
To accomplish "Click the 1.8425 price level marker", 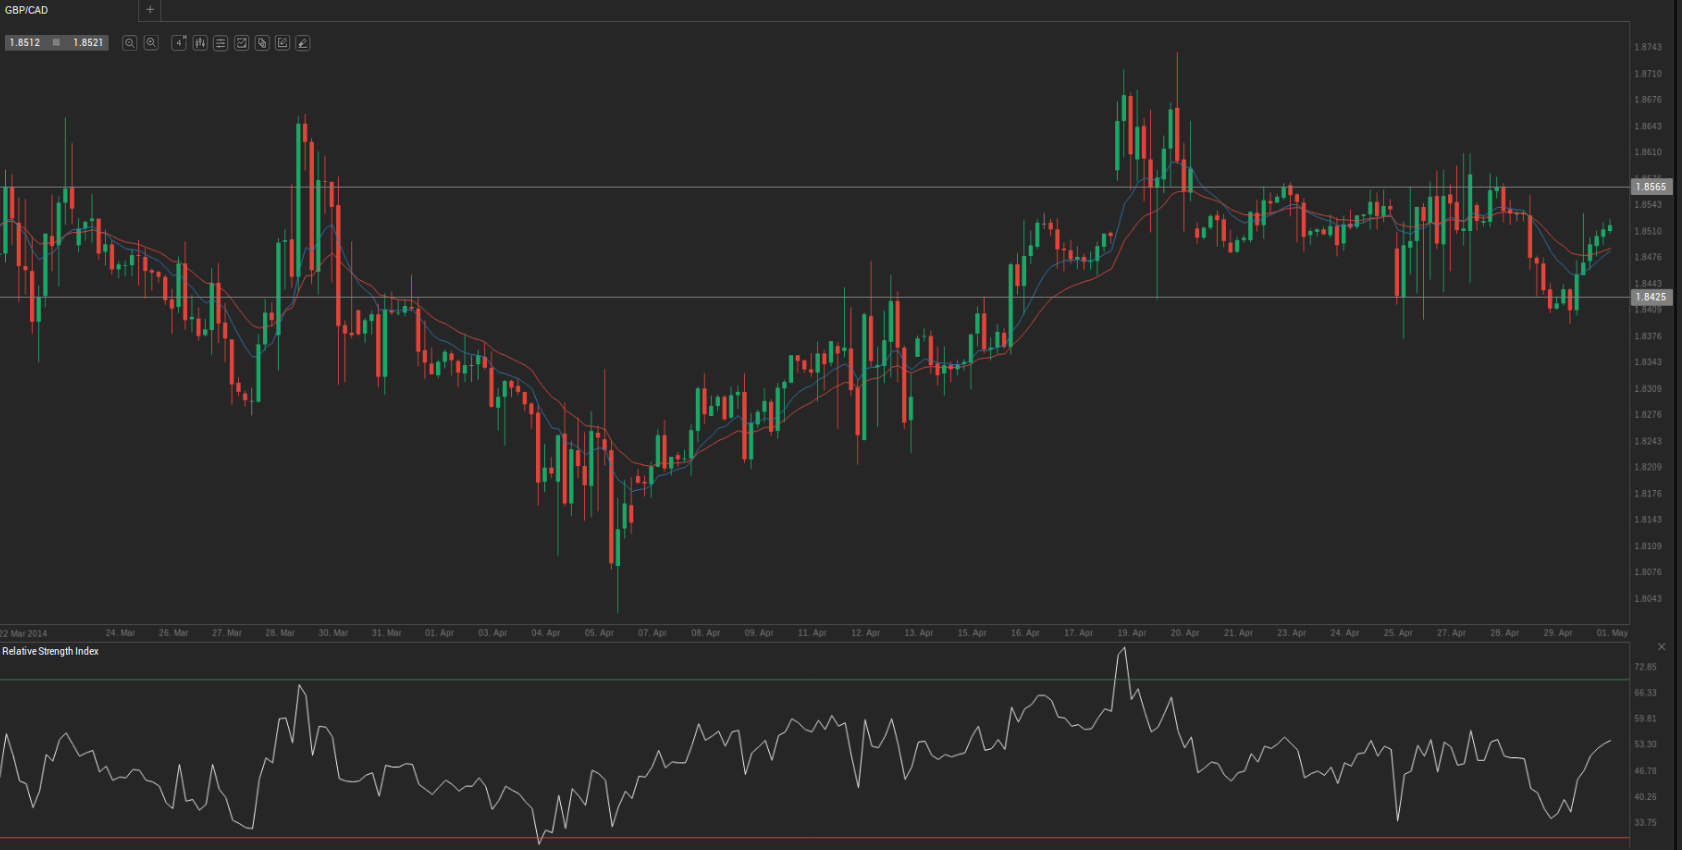I will point(1650,297).
